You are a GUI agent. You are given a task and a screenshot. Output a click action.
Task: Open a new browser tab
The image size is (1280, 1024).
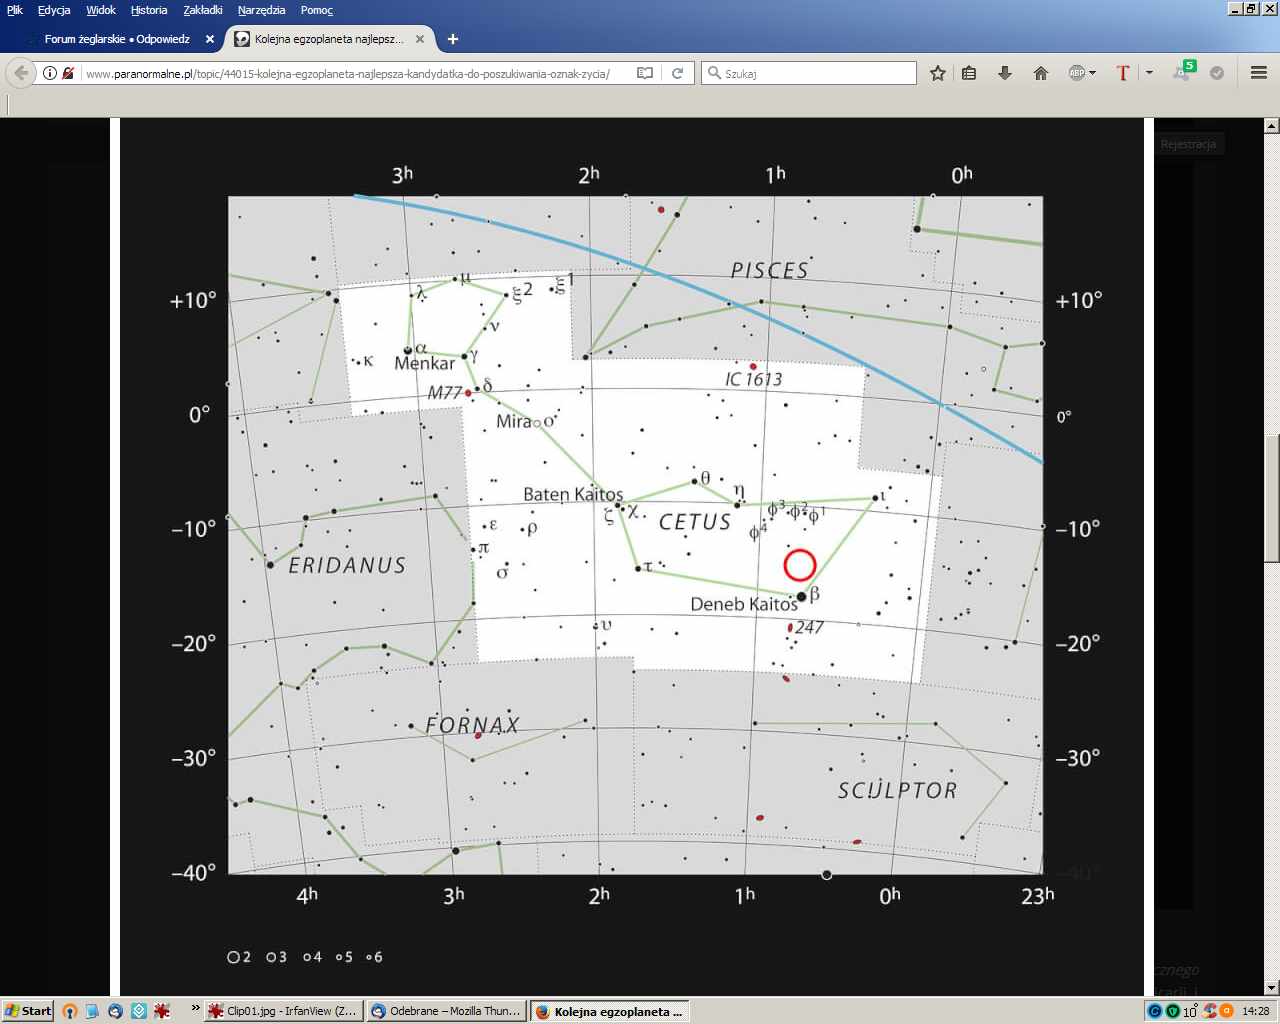[x=453, y=39]
